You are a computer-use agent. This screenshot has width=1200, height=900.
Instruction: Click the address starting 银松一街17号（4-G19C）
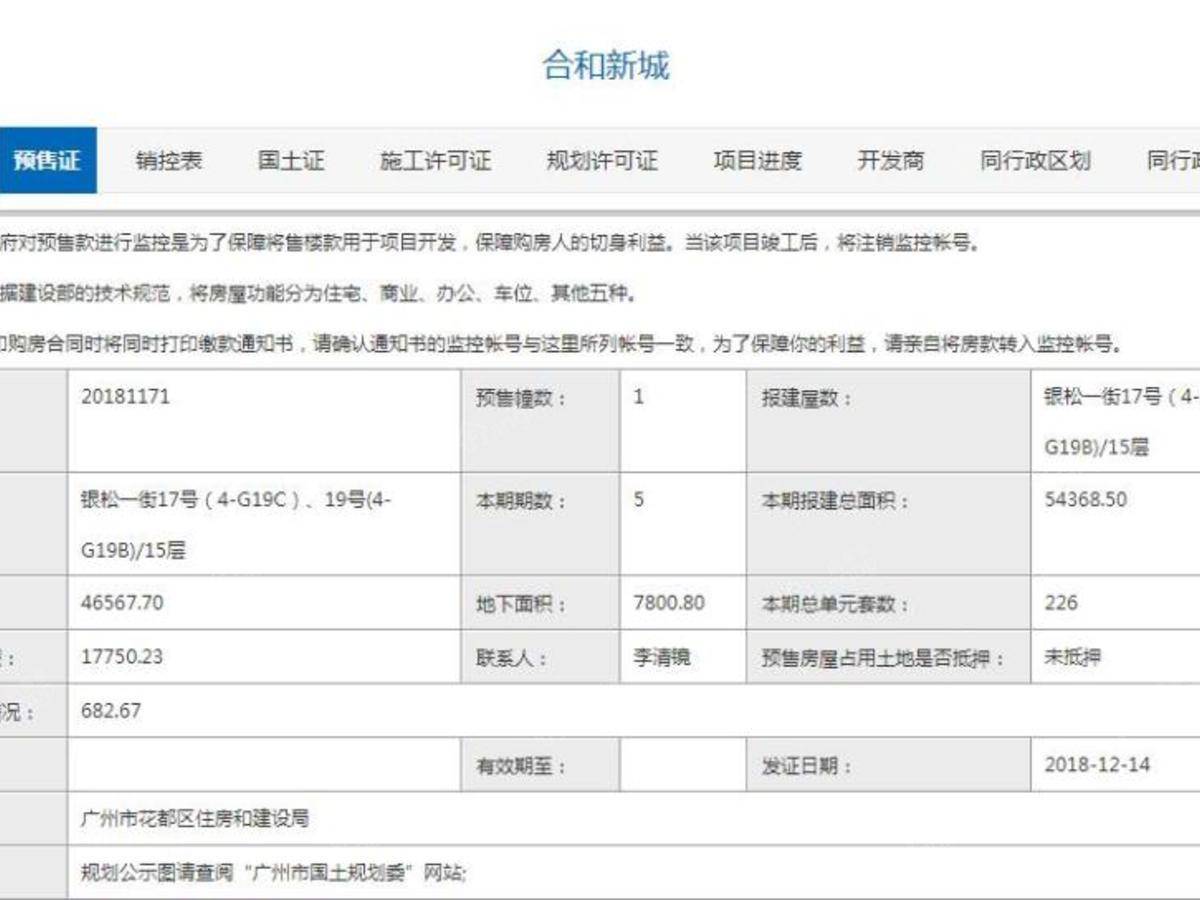pos(236,524)
